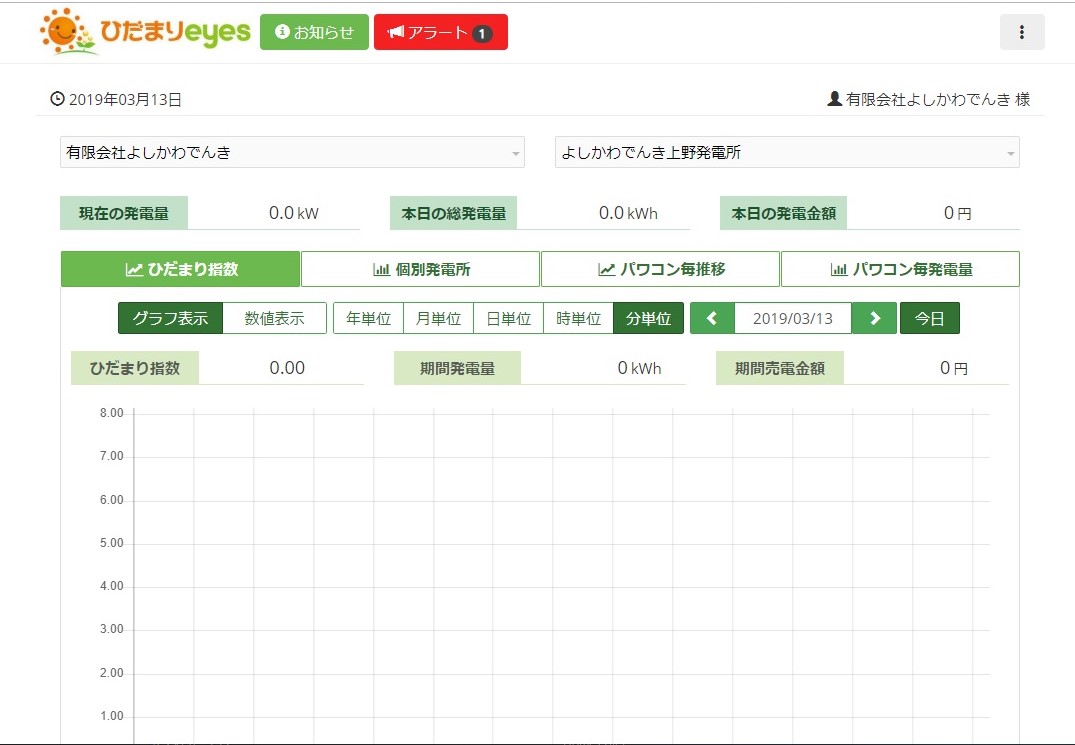Advance to next date with right arrow
Viewport: 1075px width, 745px height.
(x=875, y=318)
